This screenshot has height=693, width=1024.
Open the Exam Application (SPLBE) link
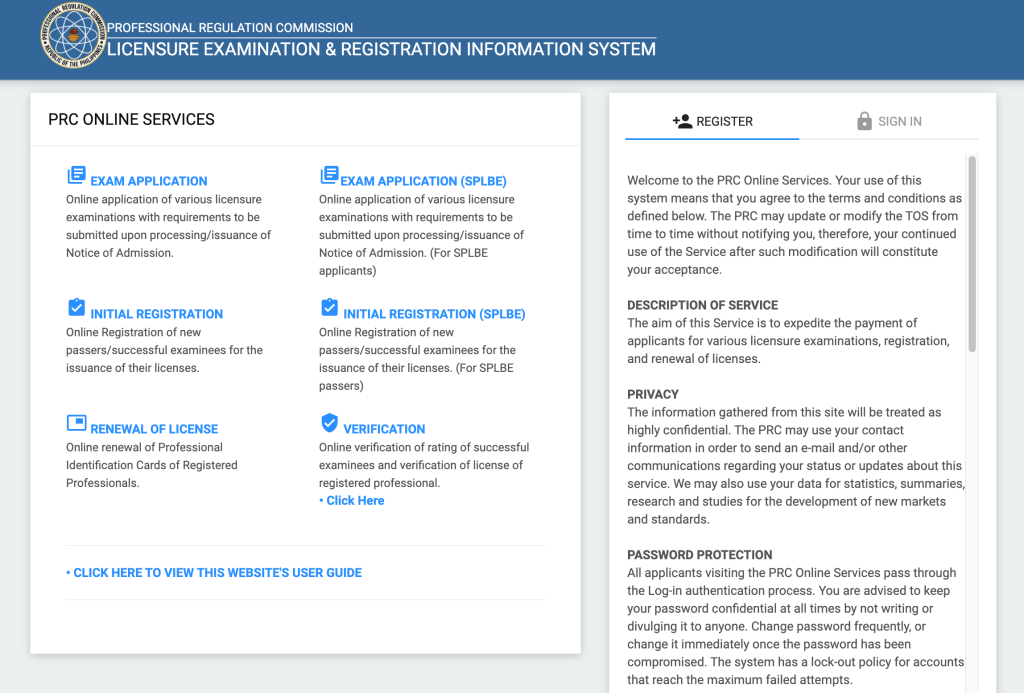[x=423, y=181]
